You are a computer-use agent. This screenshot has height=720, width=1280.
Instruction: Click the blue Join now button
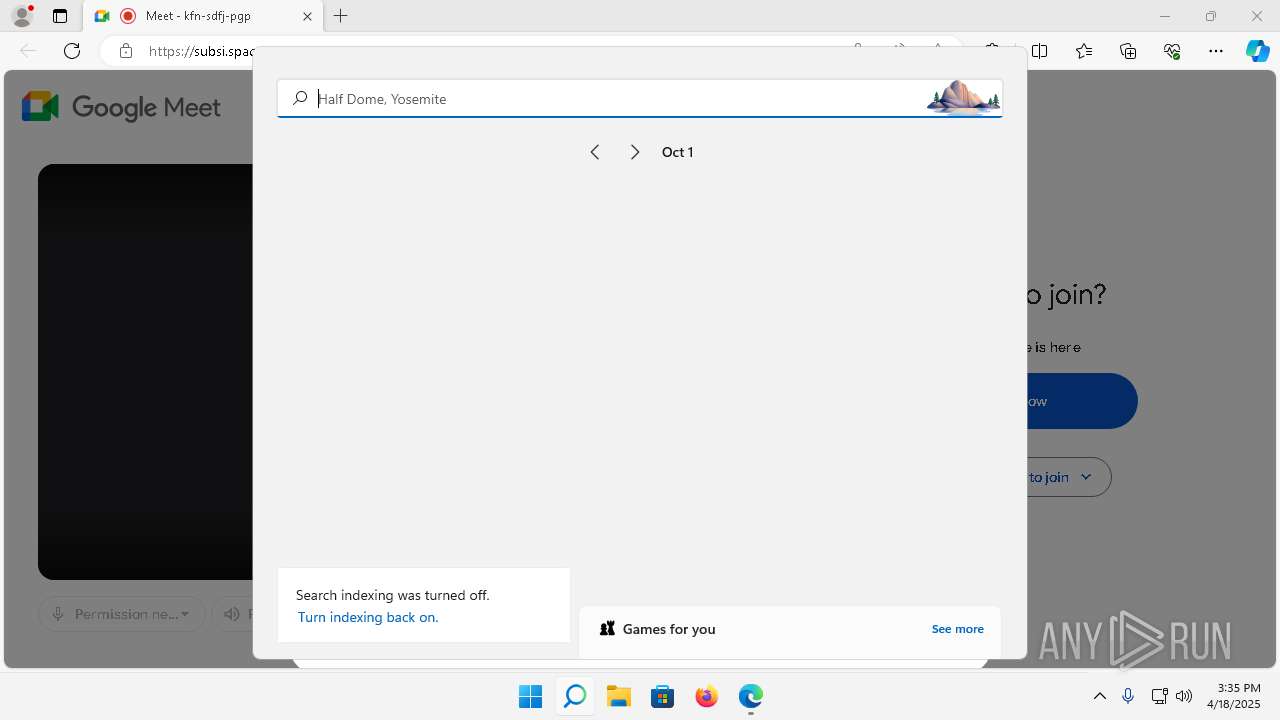click(x=1082, y=401)
